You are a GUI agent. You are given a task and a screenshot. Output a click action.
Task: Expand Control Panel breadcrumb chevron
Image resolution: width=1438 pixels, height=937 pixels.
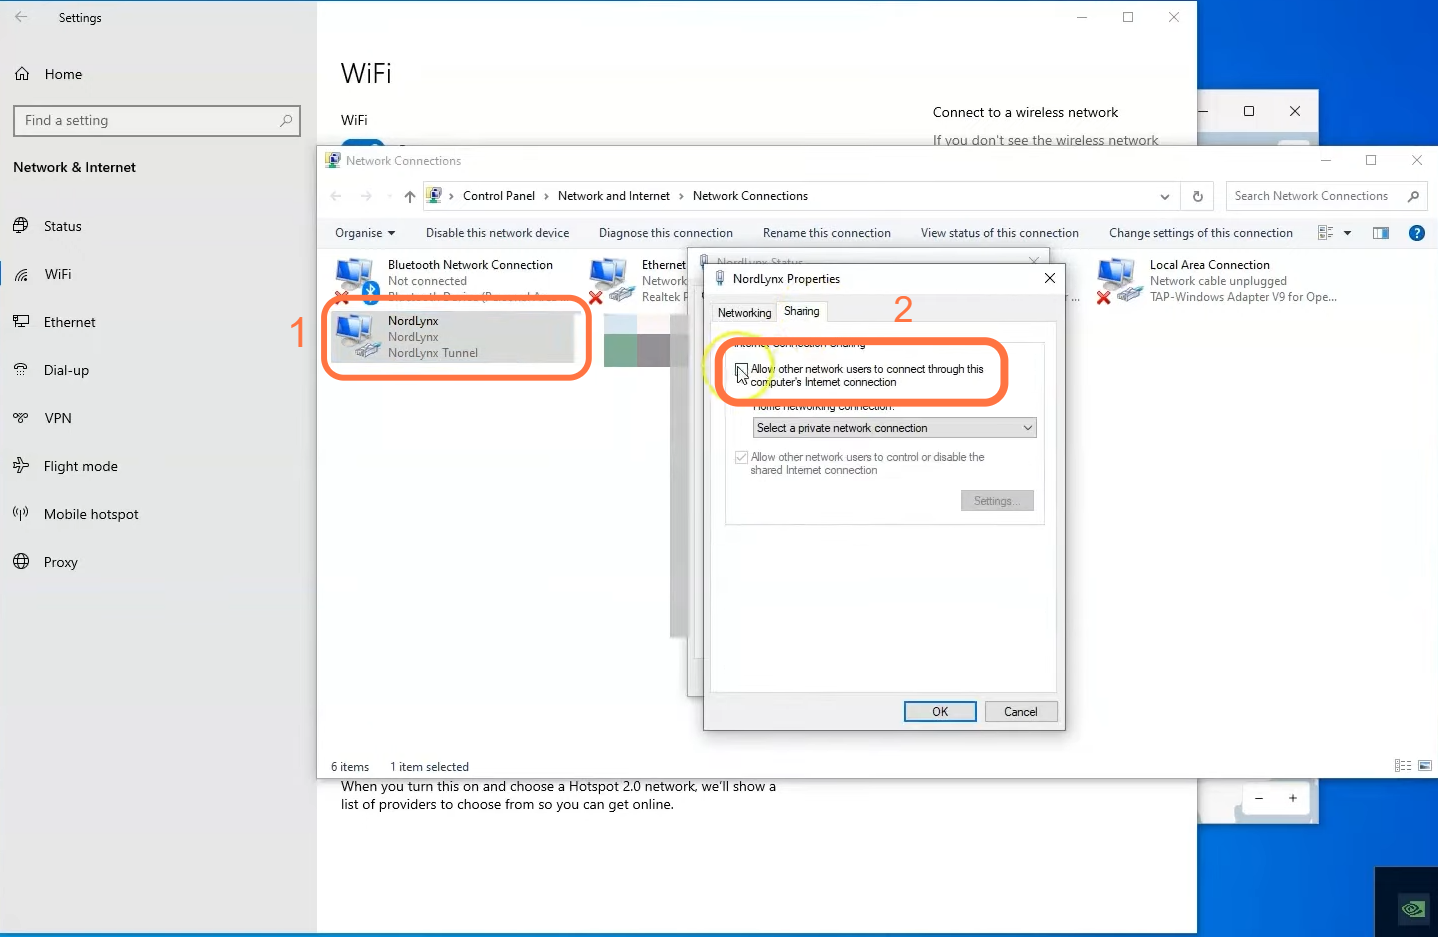click(x=546, y=196)
